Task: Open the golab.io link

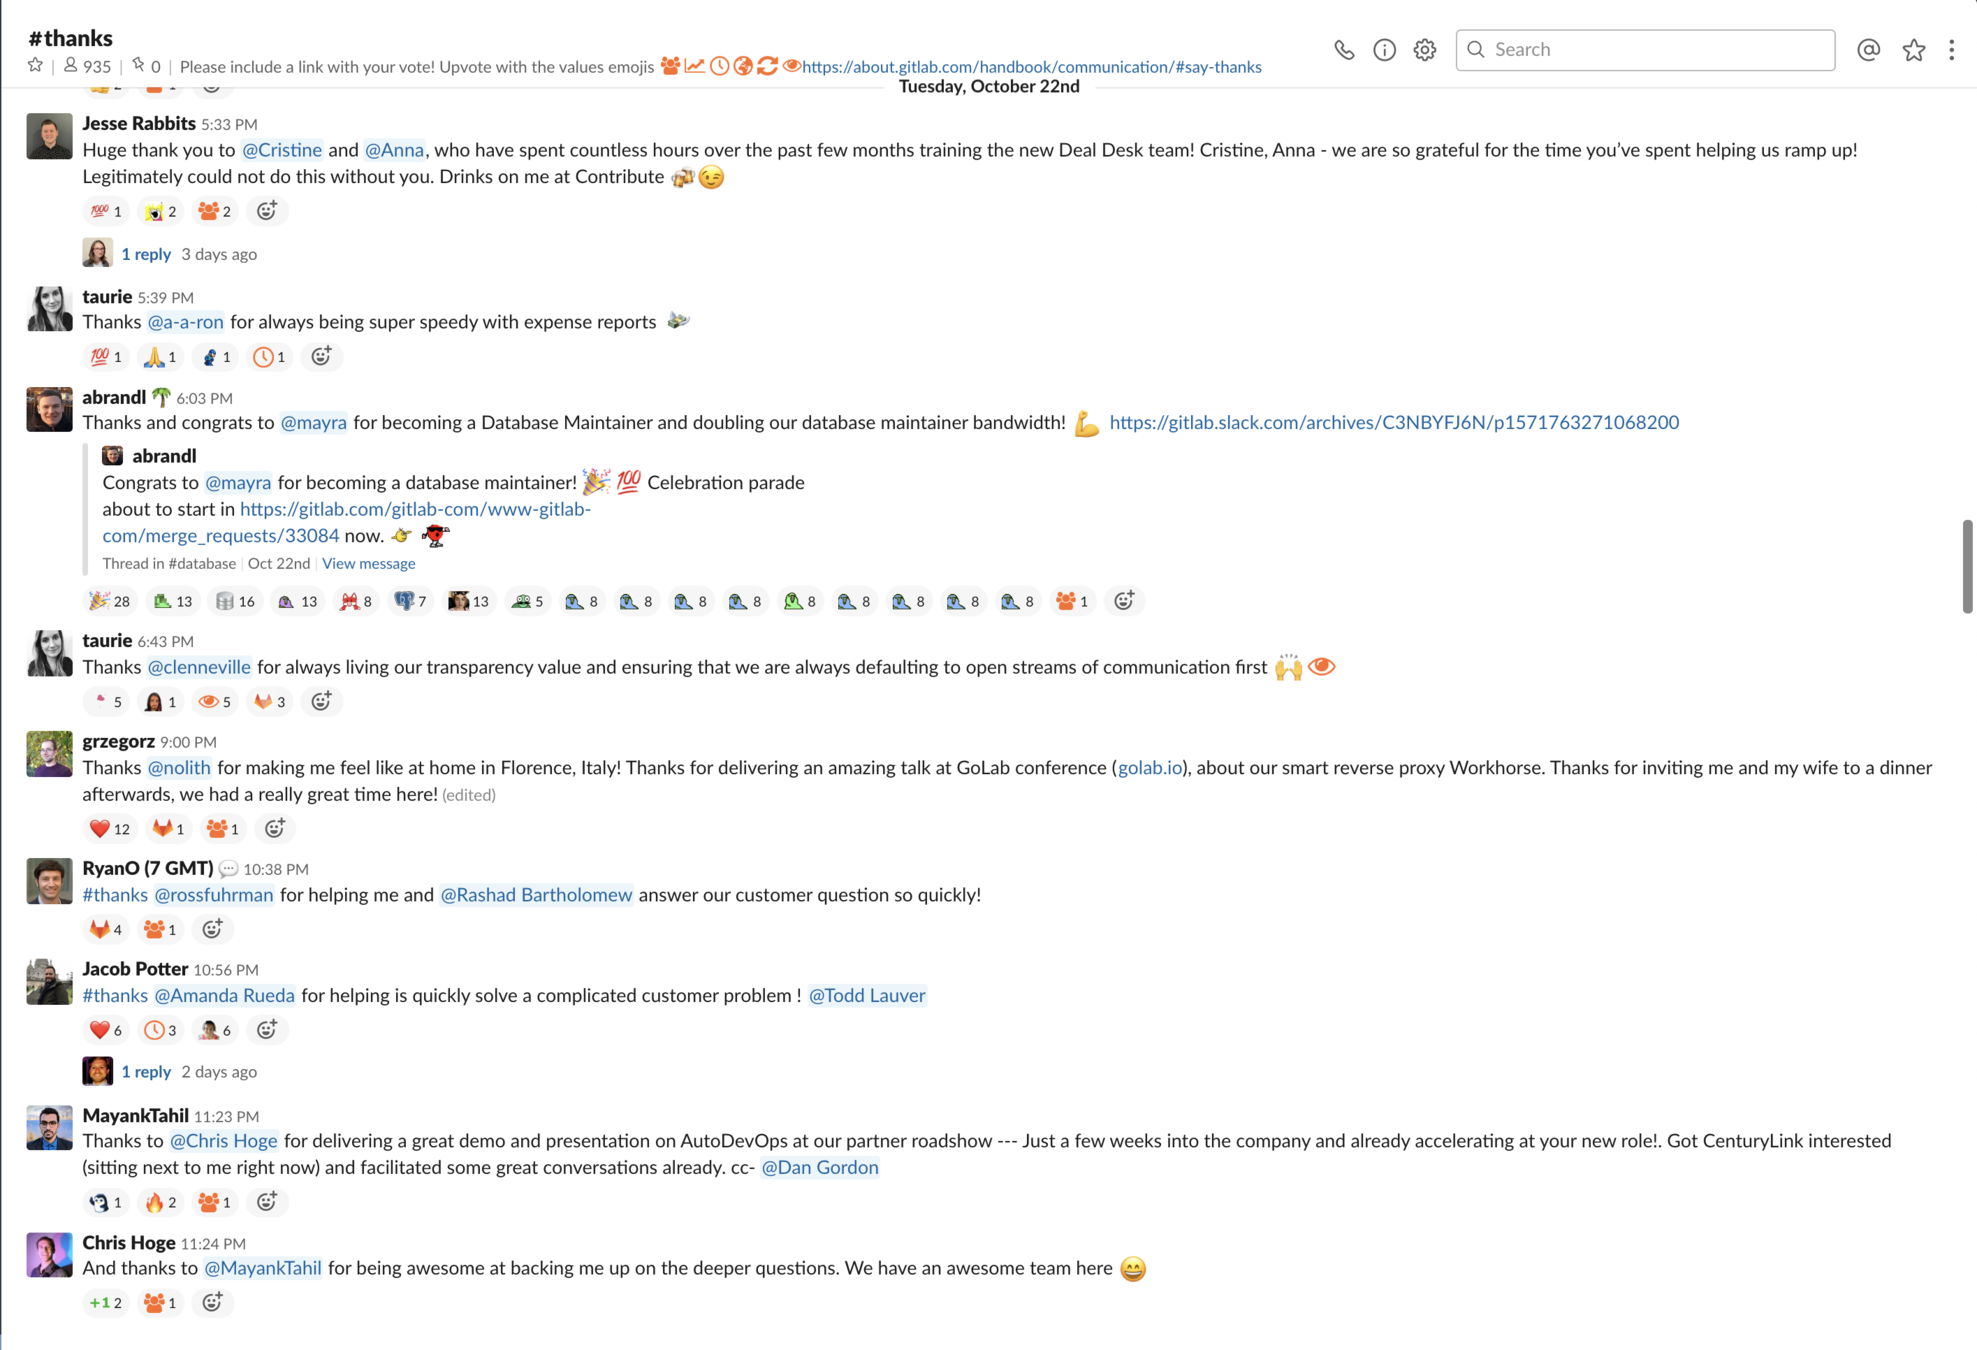Action: [x=1150, y=767]
